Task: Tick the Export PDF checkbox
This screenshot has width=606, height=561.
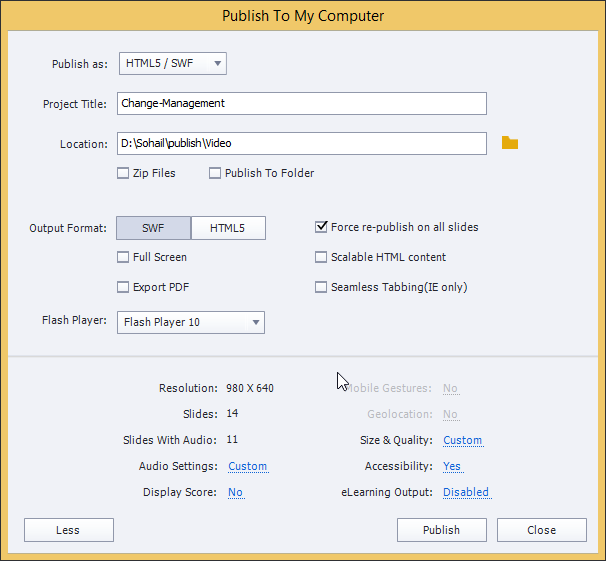Action: click(123, 287)
